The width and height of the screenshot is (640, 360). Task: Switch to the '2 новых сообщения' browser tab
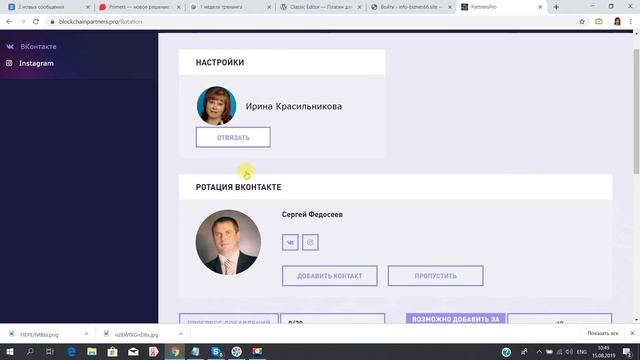tap(49, 7)
